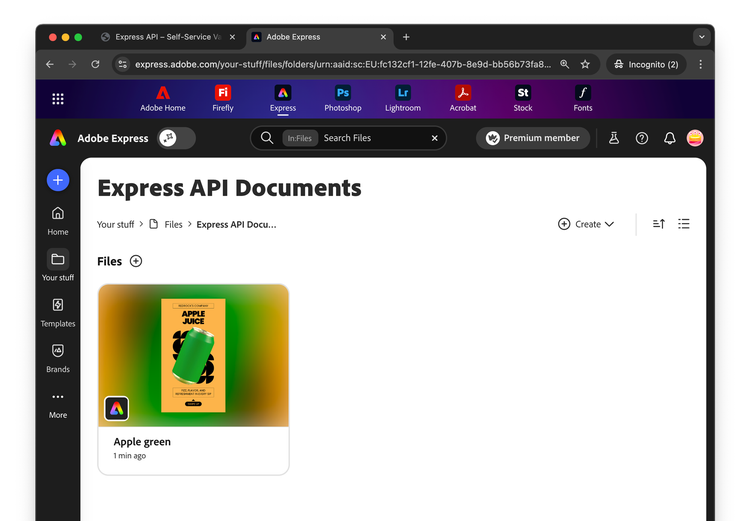This screenshot has height=521, width=750.
Task: Click the Incognito (2) indicator
Action: [x=646, y=64]
